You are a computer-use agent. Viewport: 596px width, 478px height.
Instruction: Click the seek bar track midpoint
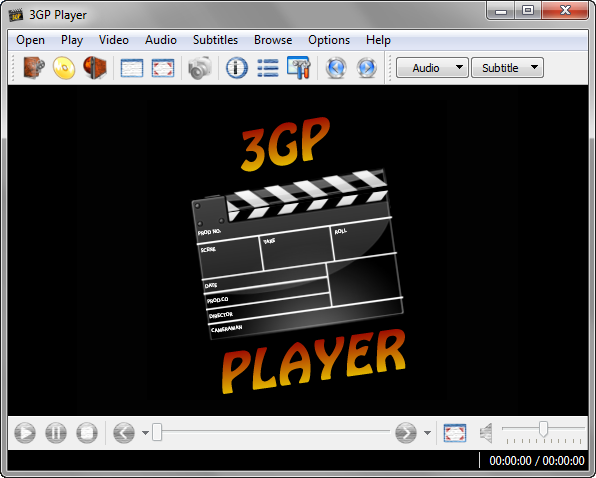click(x=271, y=432)
